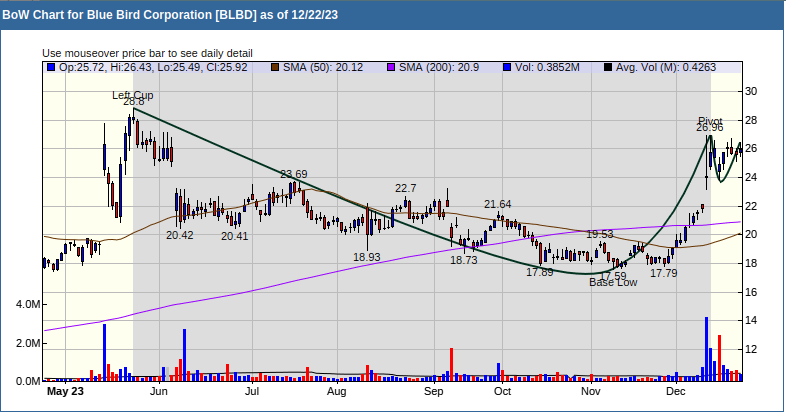786x414 pixels.
Task: Click the Dec axis label
Action: pos(675,391)
